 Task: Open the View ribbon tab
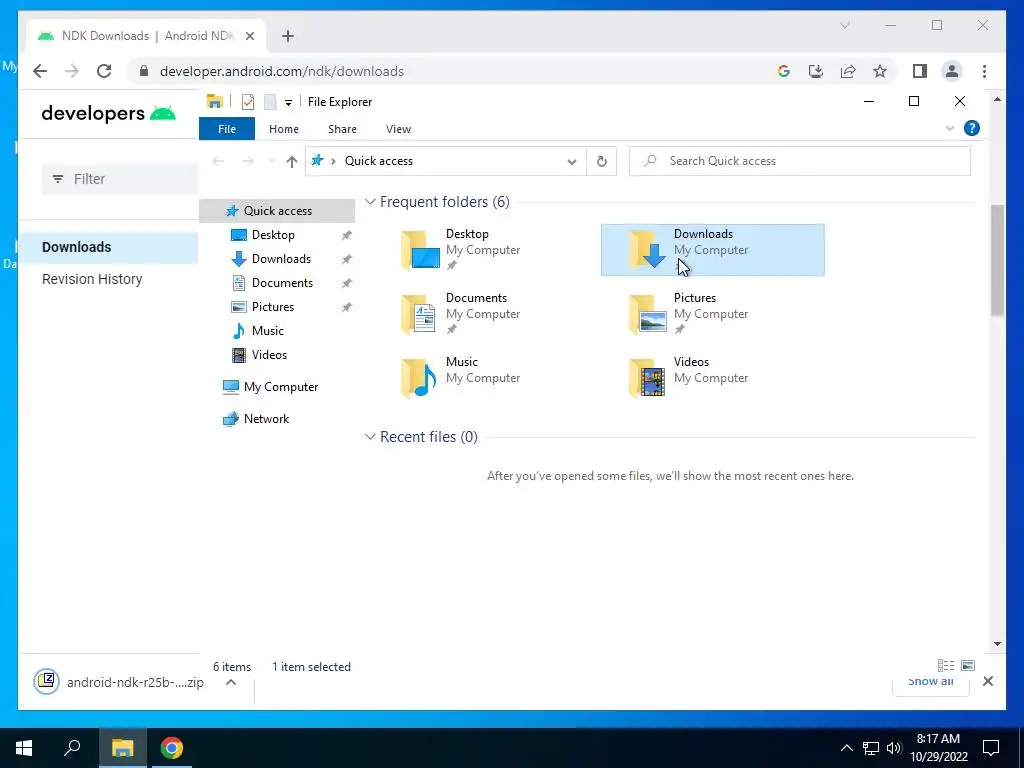tap(398, 129)
